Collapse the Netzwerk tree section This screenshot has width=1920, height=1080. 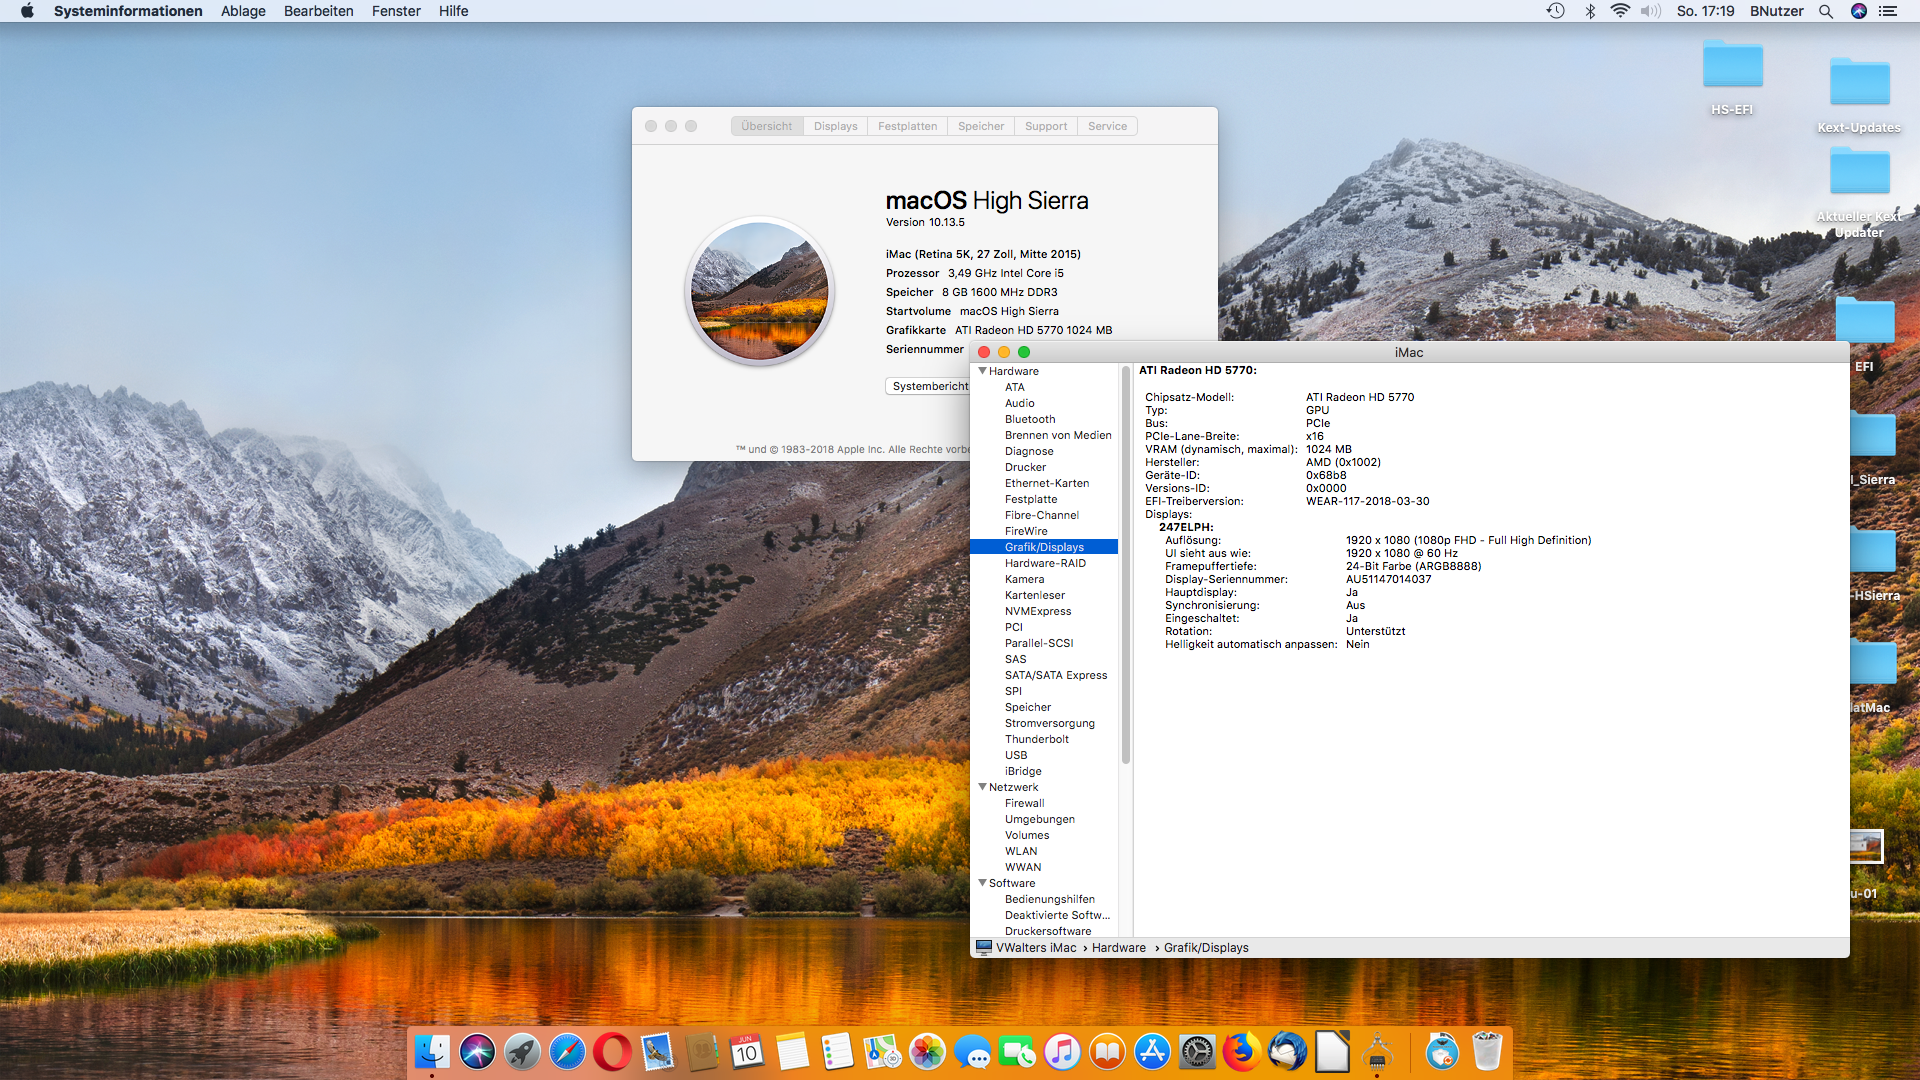982,787
